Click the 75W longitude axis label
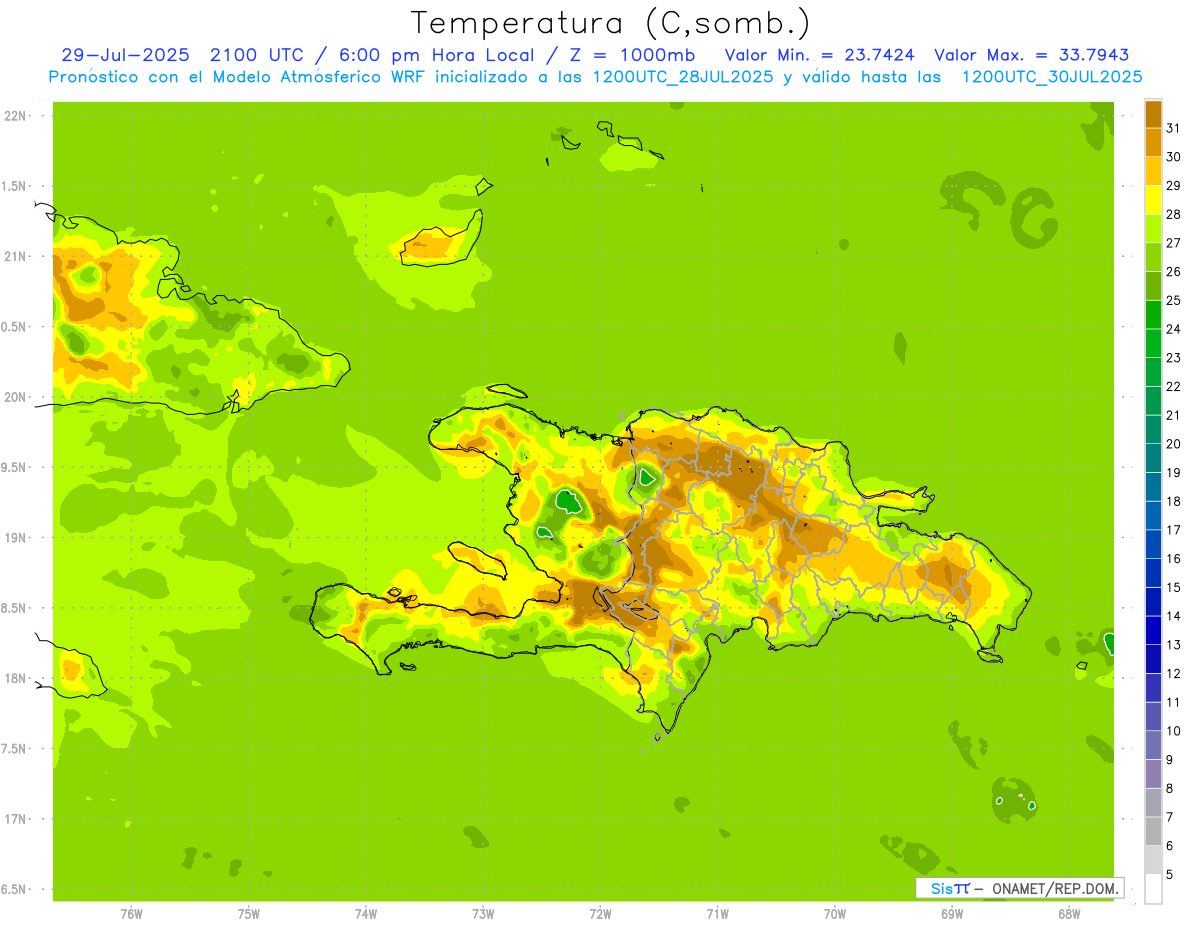 pos(248,913)
